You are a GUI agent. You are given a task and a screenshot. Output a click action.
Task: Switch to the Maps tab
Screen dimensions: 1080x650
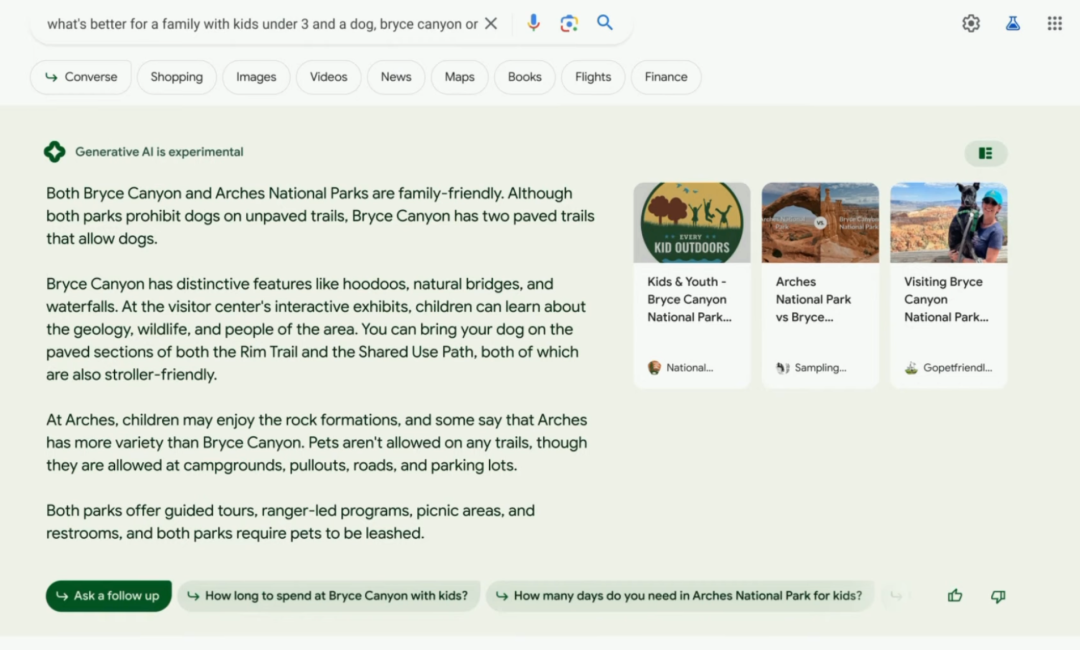click(x=459, y=77)
